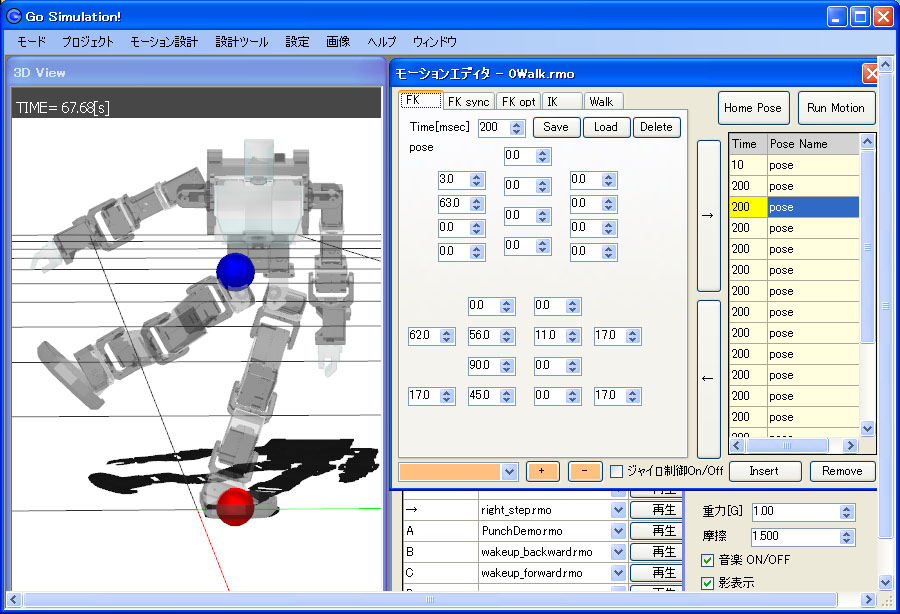900x614 pixels.
Task: Play the PunchDemo.rmo motion
Action: click(x=656, y=531)
